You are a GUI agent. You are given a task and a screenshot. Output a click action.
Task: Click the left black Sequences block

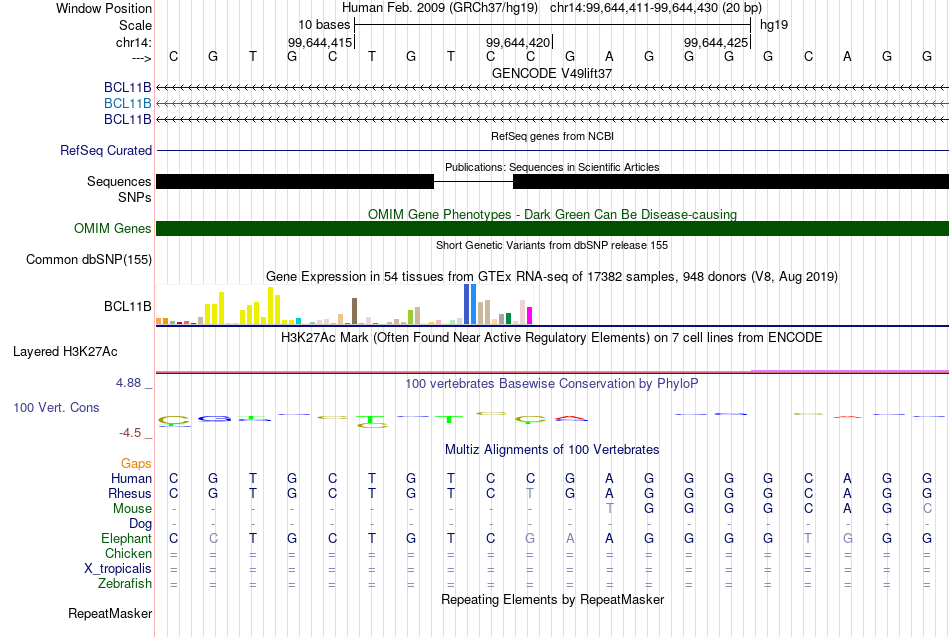[295, 181]
